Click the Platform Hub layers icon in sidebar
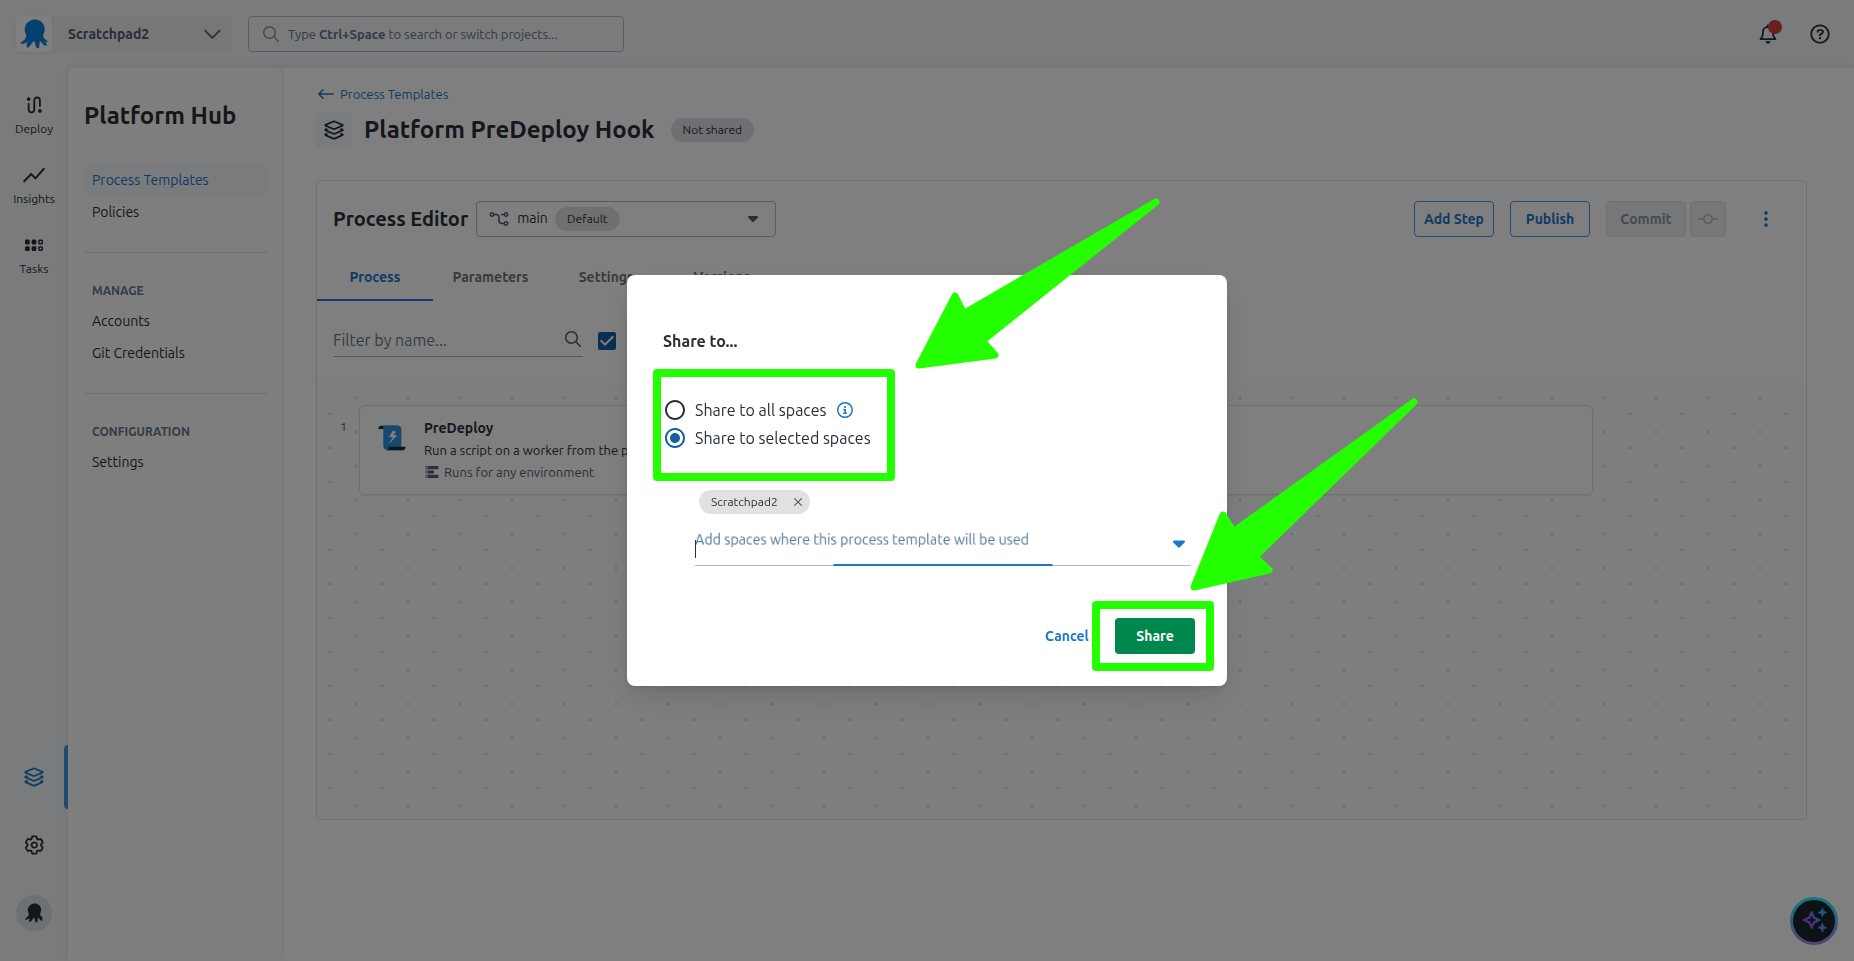Viewport: 1854px width, 961px height. coord(33,776)
